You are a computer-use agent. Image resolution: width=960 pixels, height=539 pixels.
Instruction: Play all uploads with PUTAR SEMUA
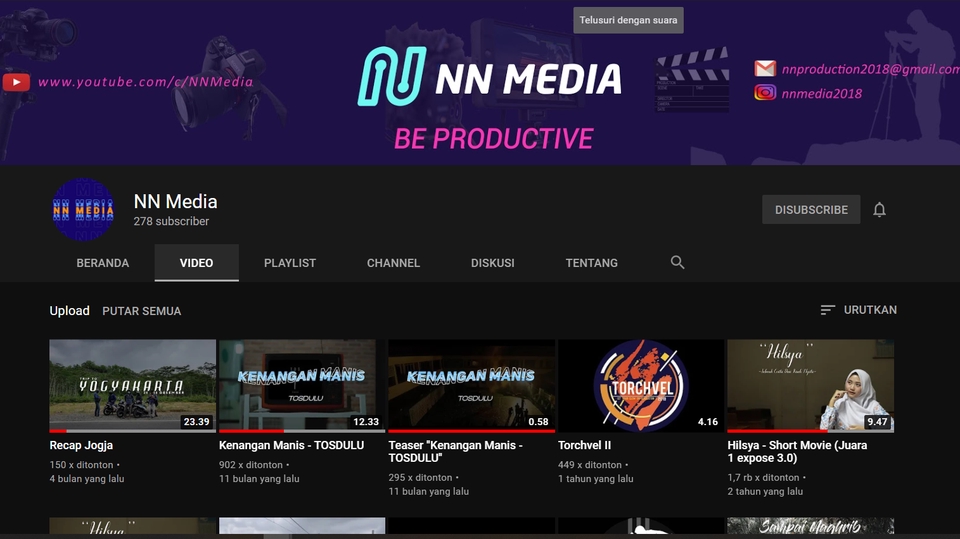point(141,311)
